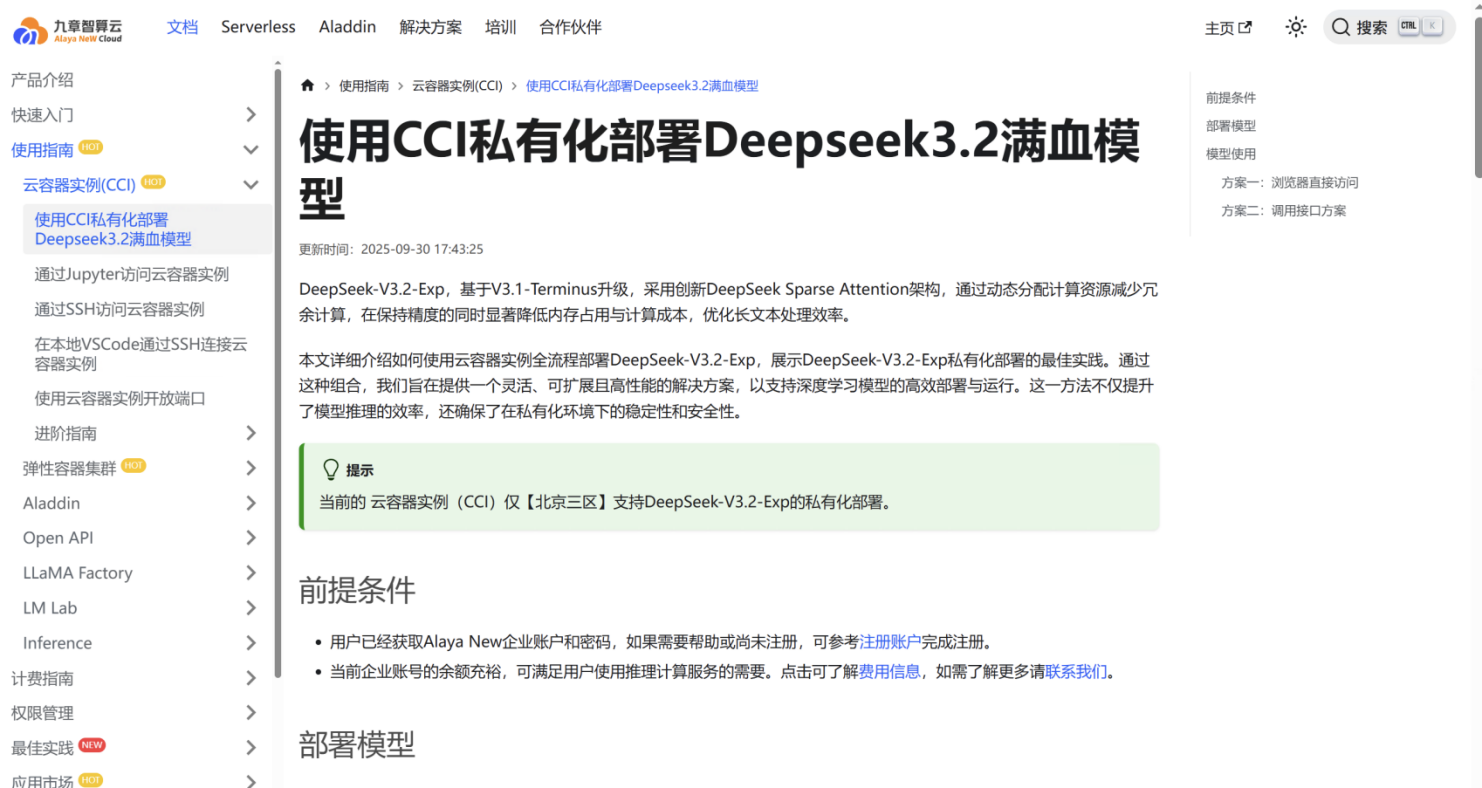The image size is (1482, 788).
Task: Click the Alaya NeW Cloud logo
Action: click(x=68, y=29)
